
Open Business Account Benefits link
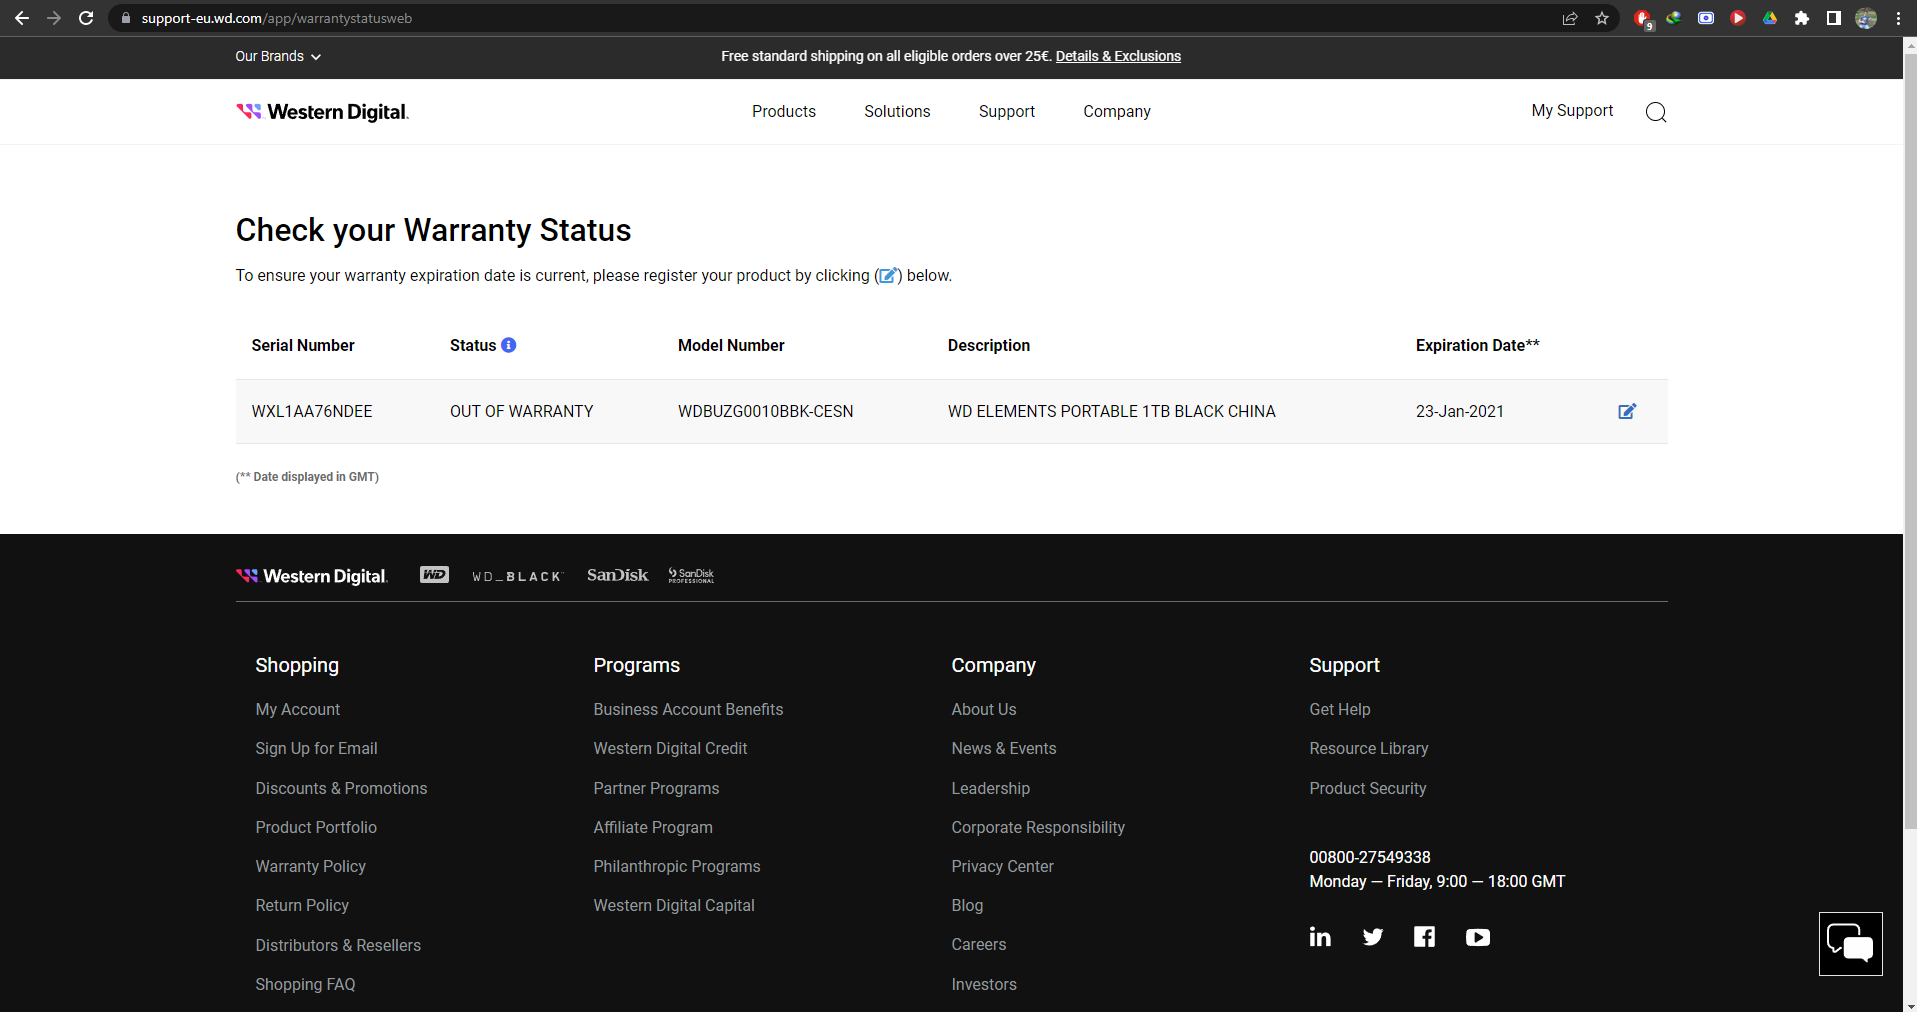click(x=688, y=709)
